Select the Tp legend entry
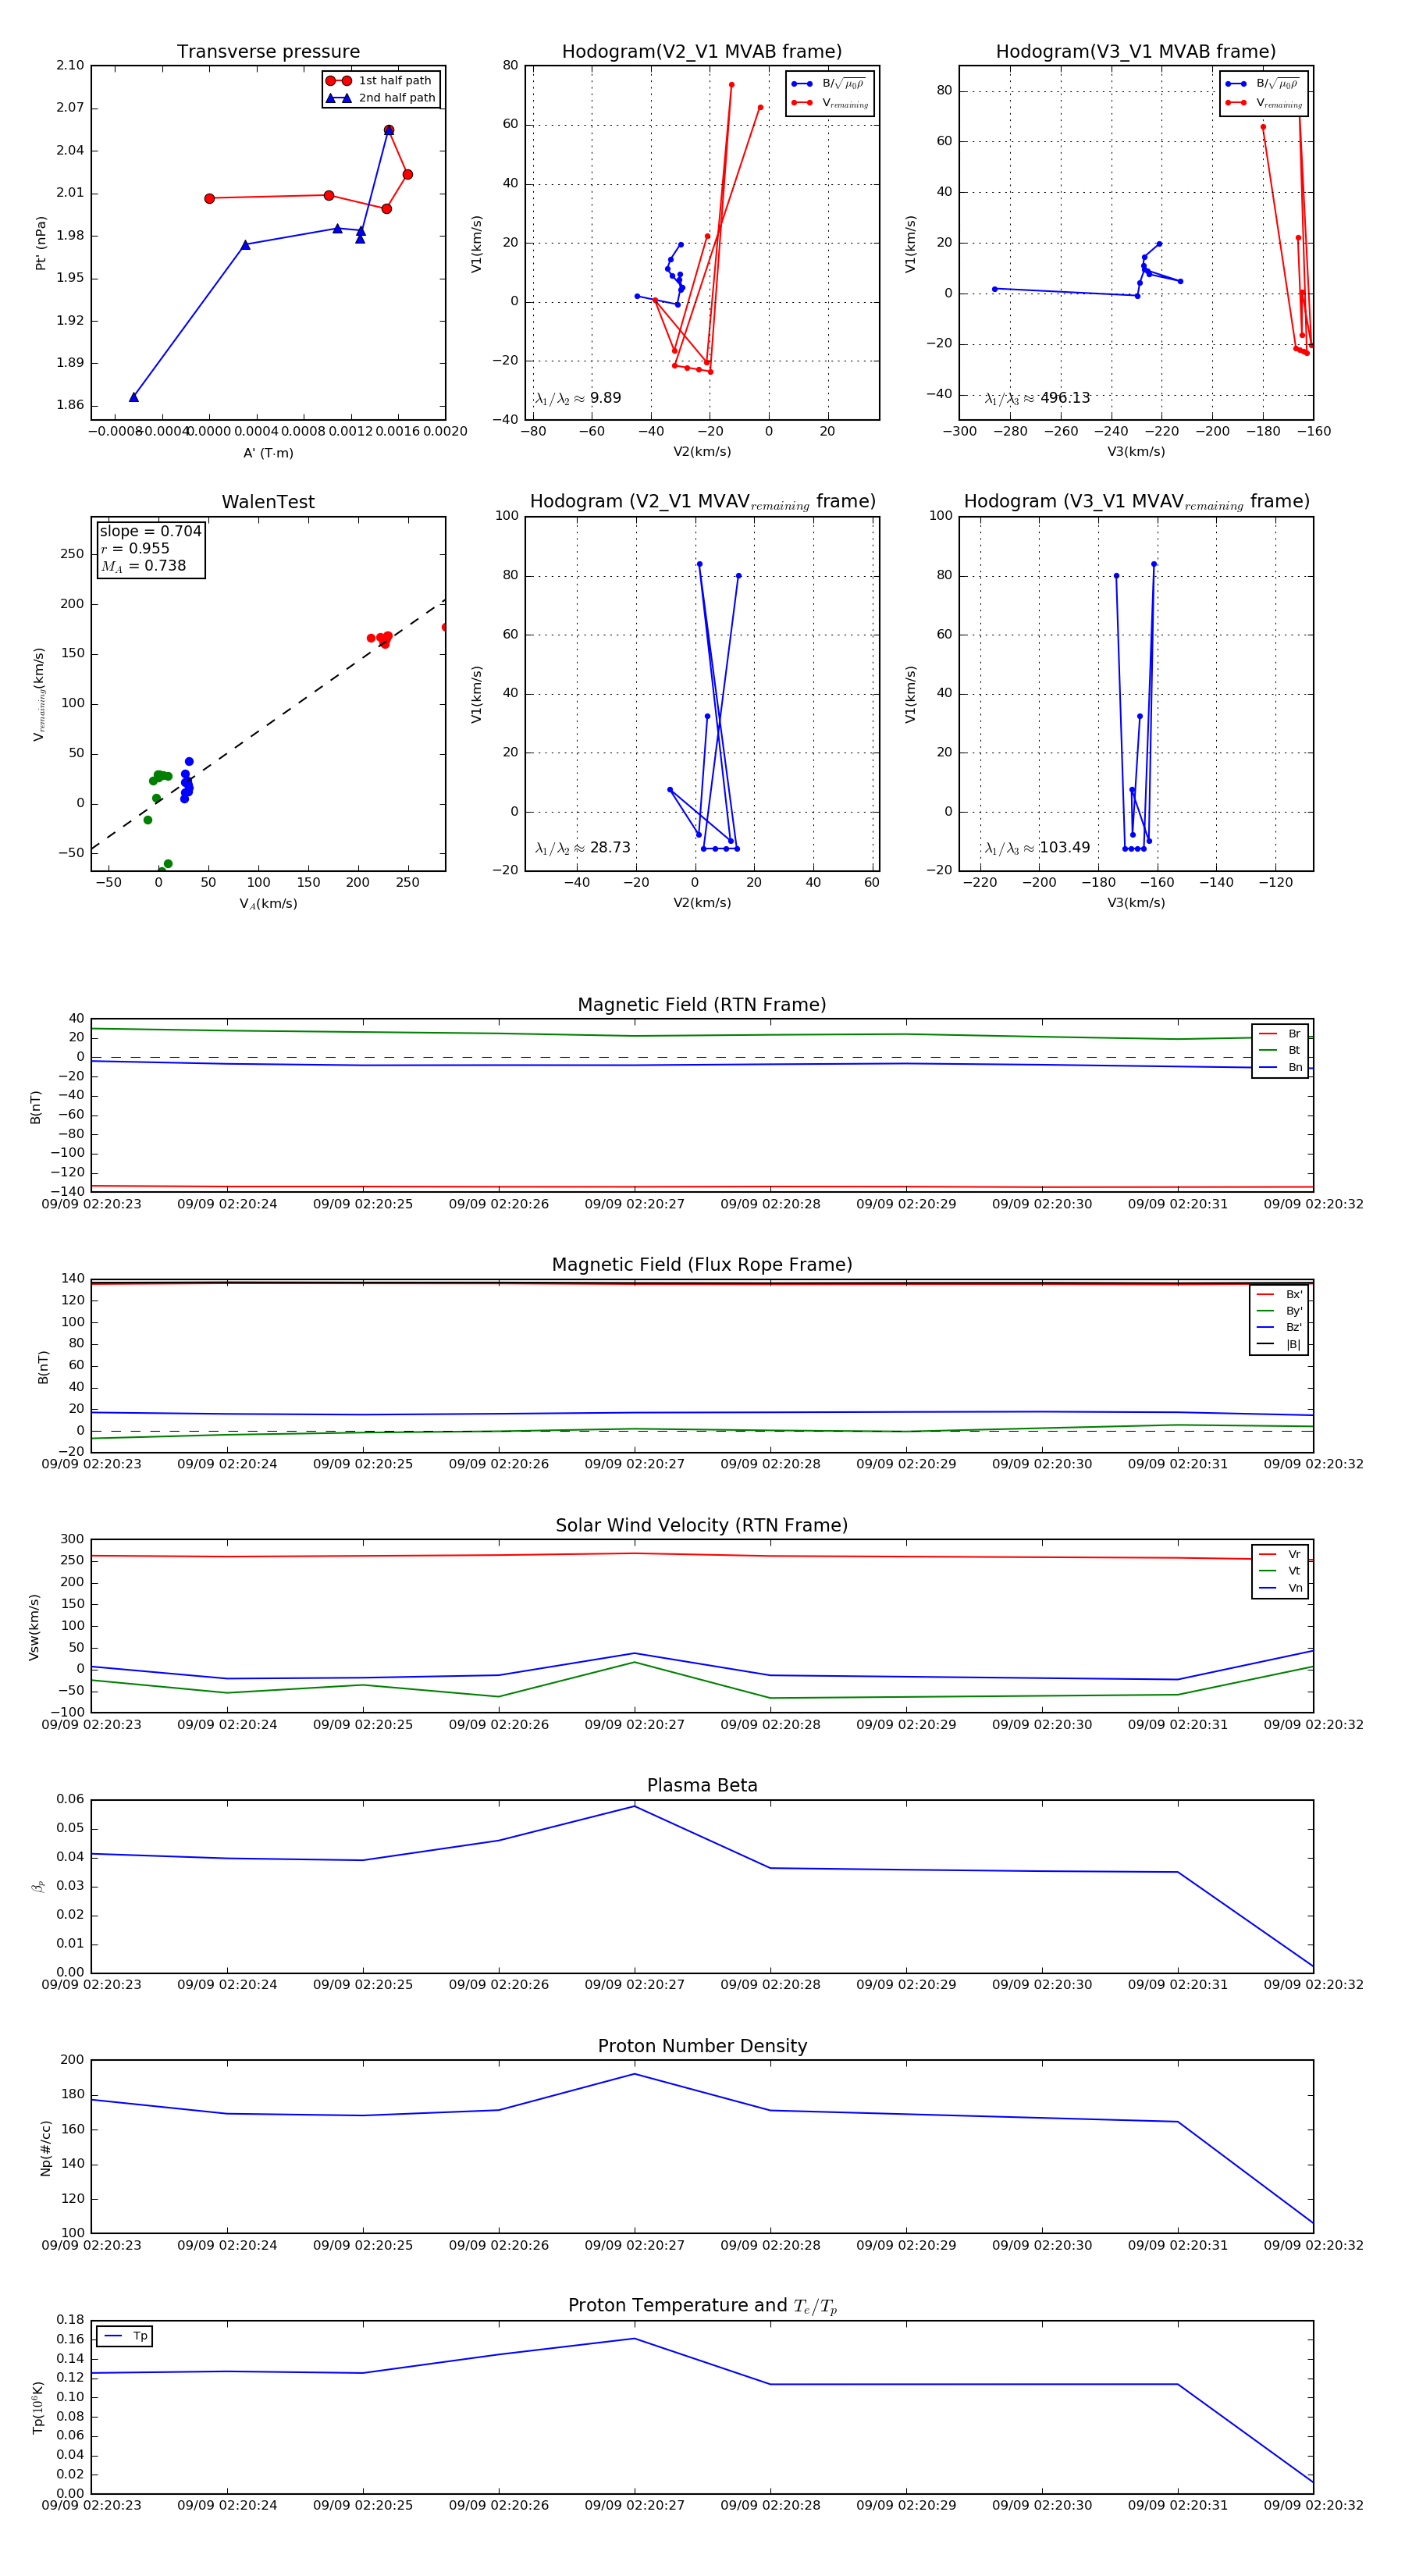1405x2576 pixels. [125, 2336]
